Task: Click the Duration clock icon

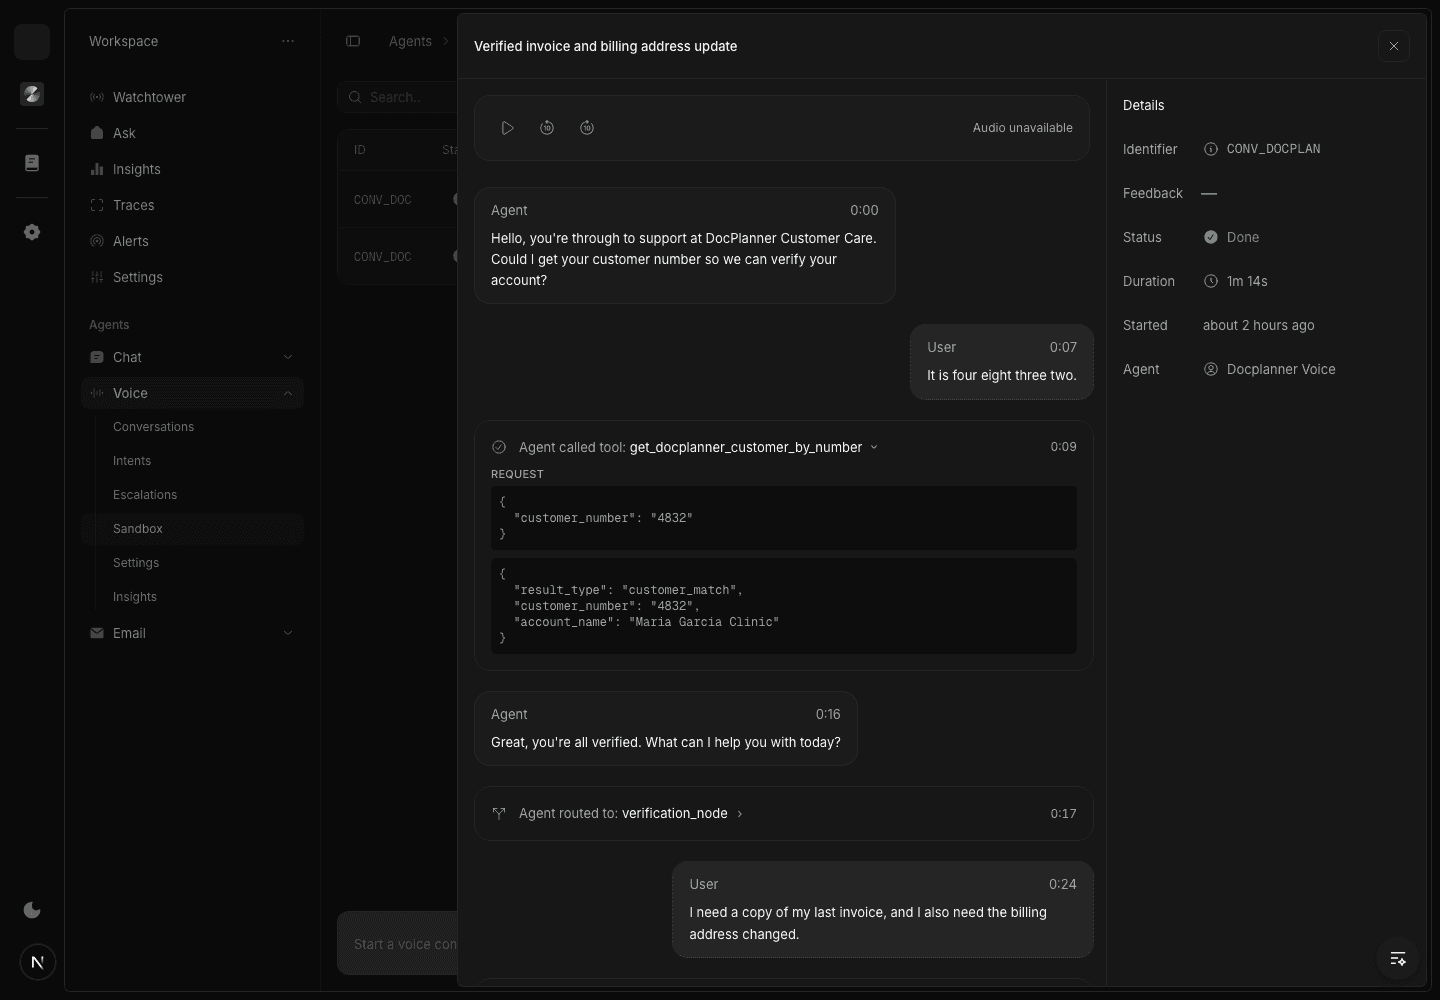Action: tap(1211, 281)
